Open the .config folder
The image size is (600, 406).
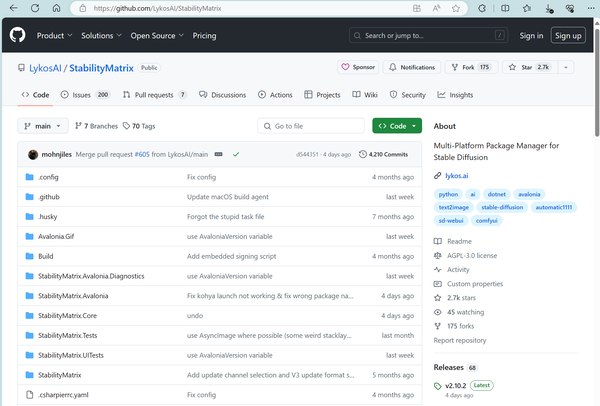(48, 177)
